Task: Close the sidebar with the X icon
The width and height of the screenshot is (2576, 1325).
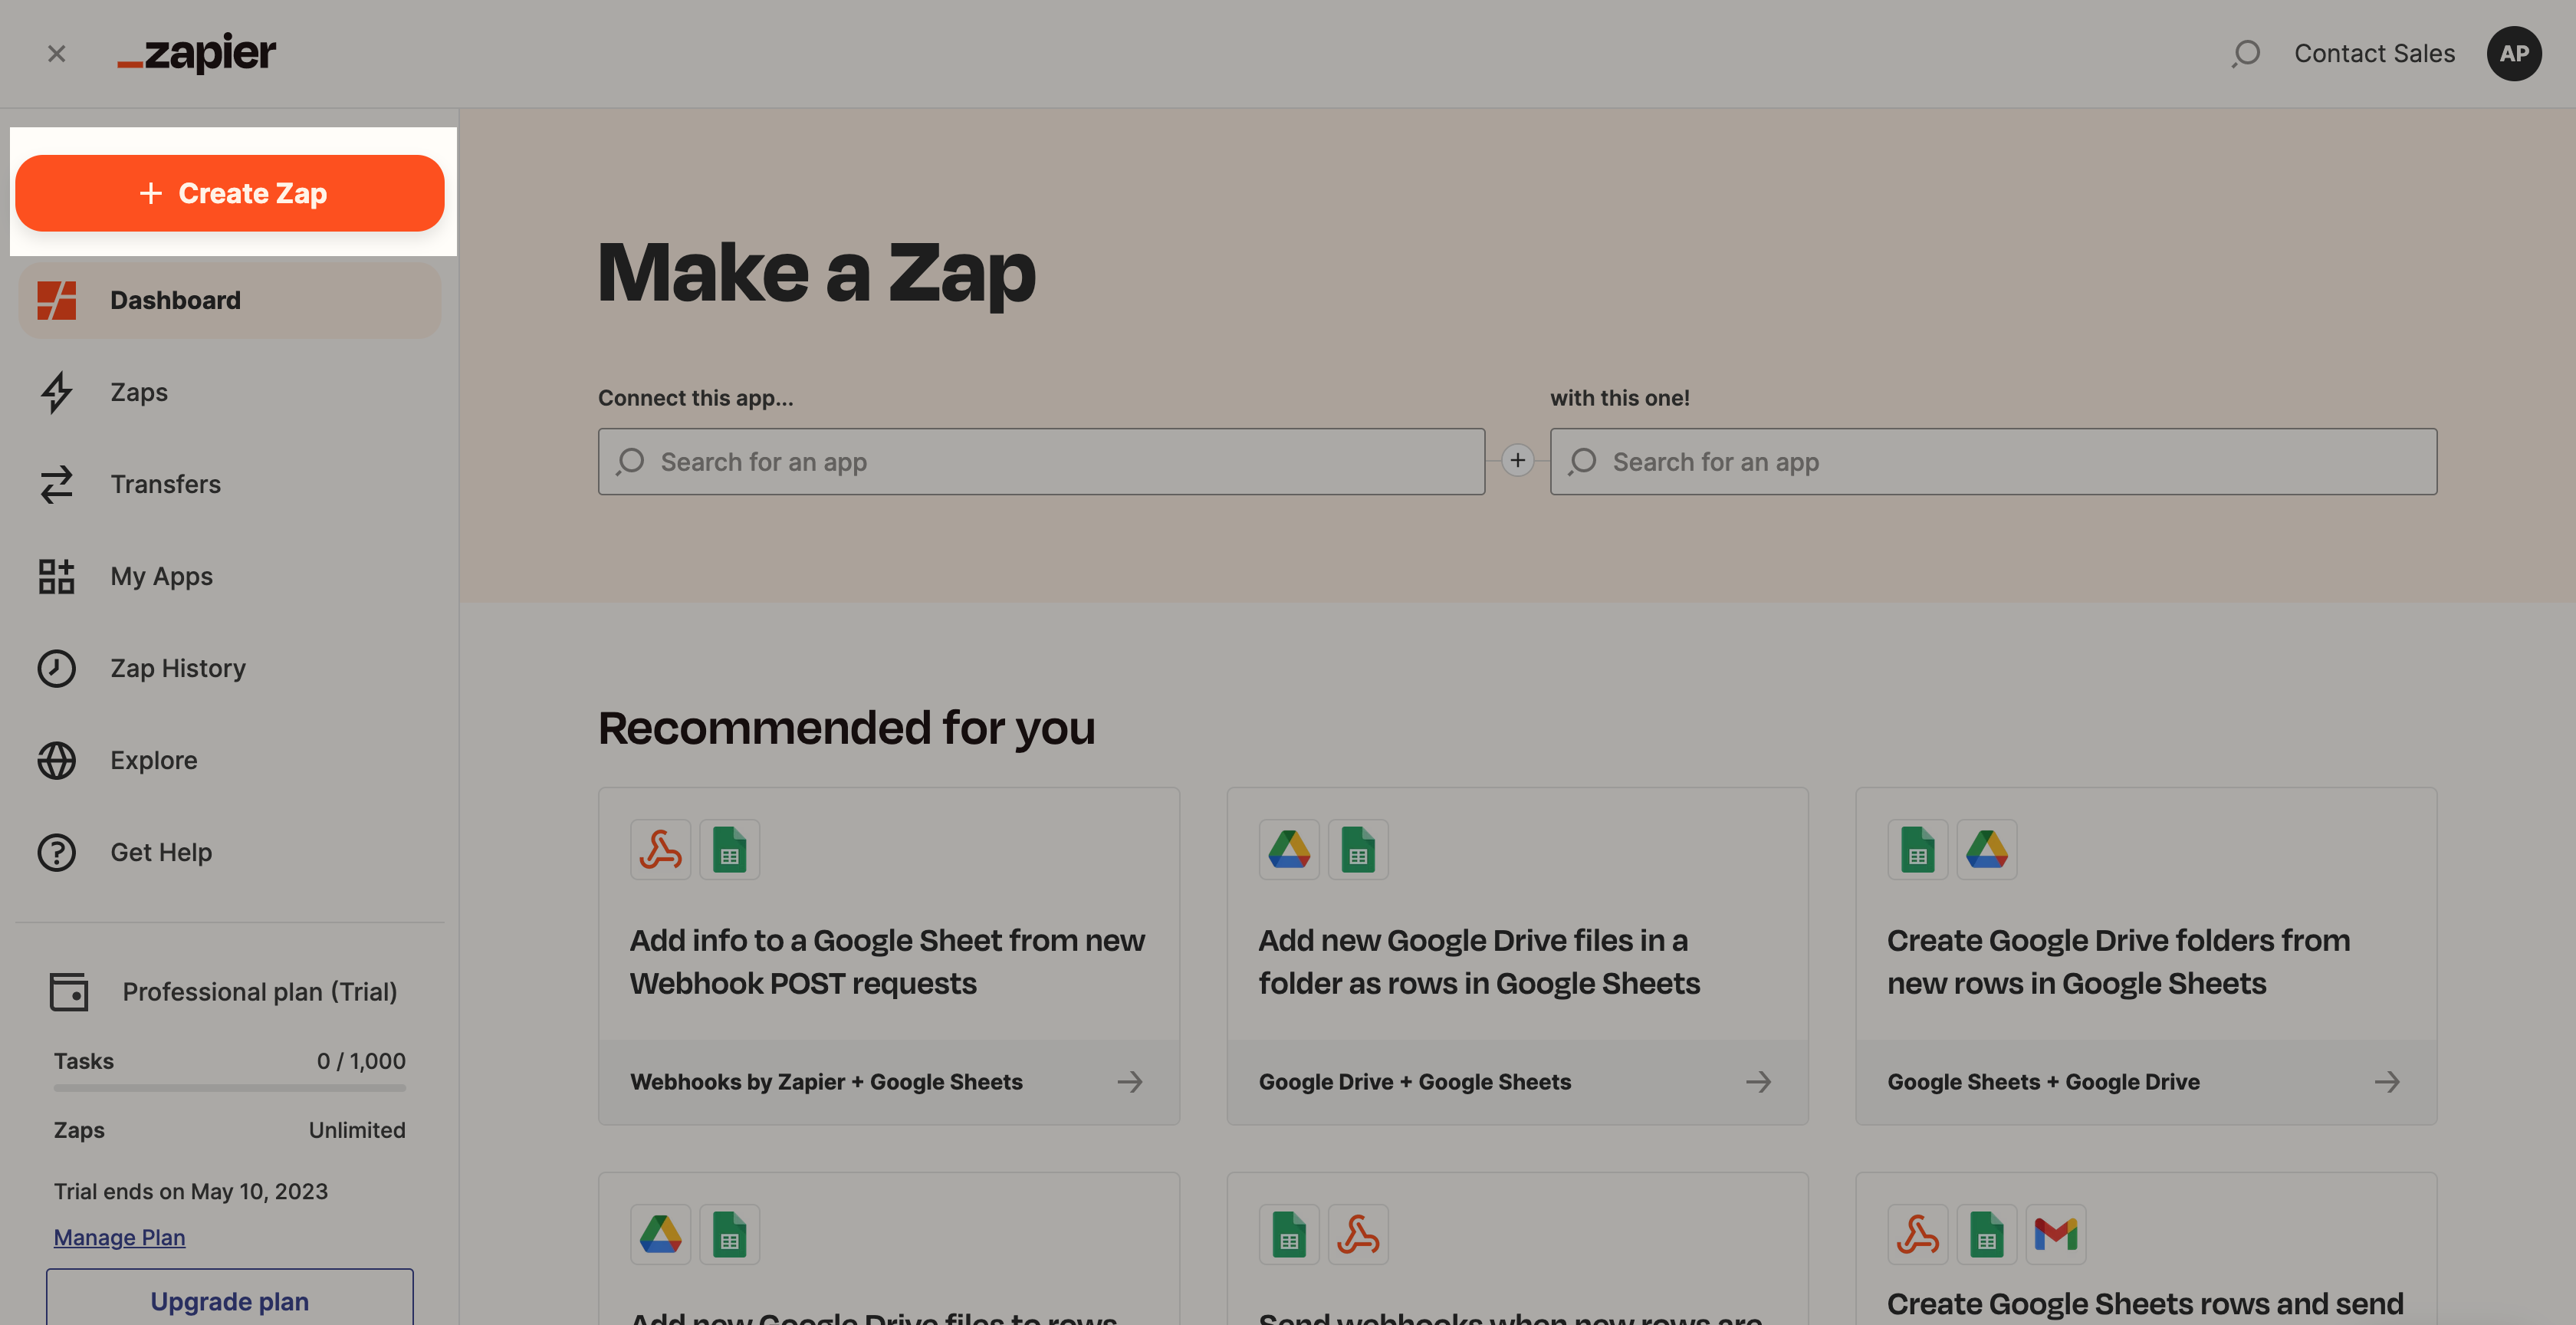Action: 56,54
